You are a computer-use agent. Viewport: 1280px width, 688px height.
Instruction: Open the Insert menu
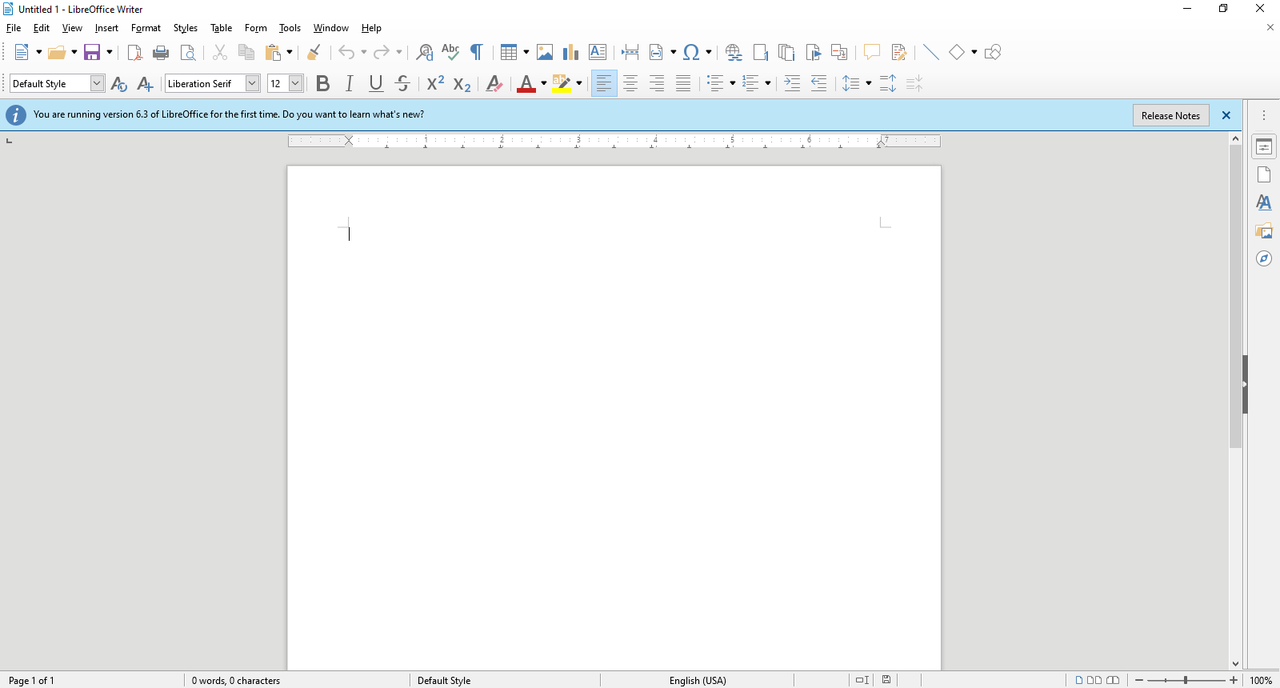[x=106, y=28]
